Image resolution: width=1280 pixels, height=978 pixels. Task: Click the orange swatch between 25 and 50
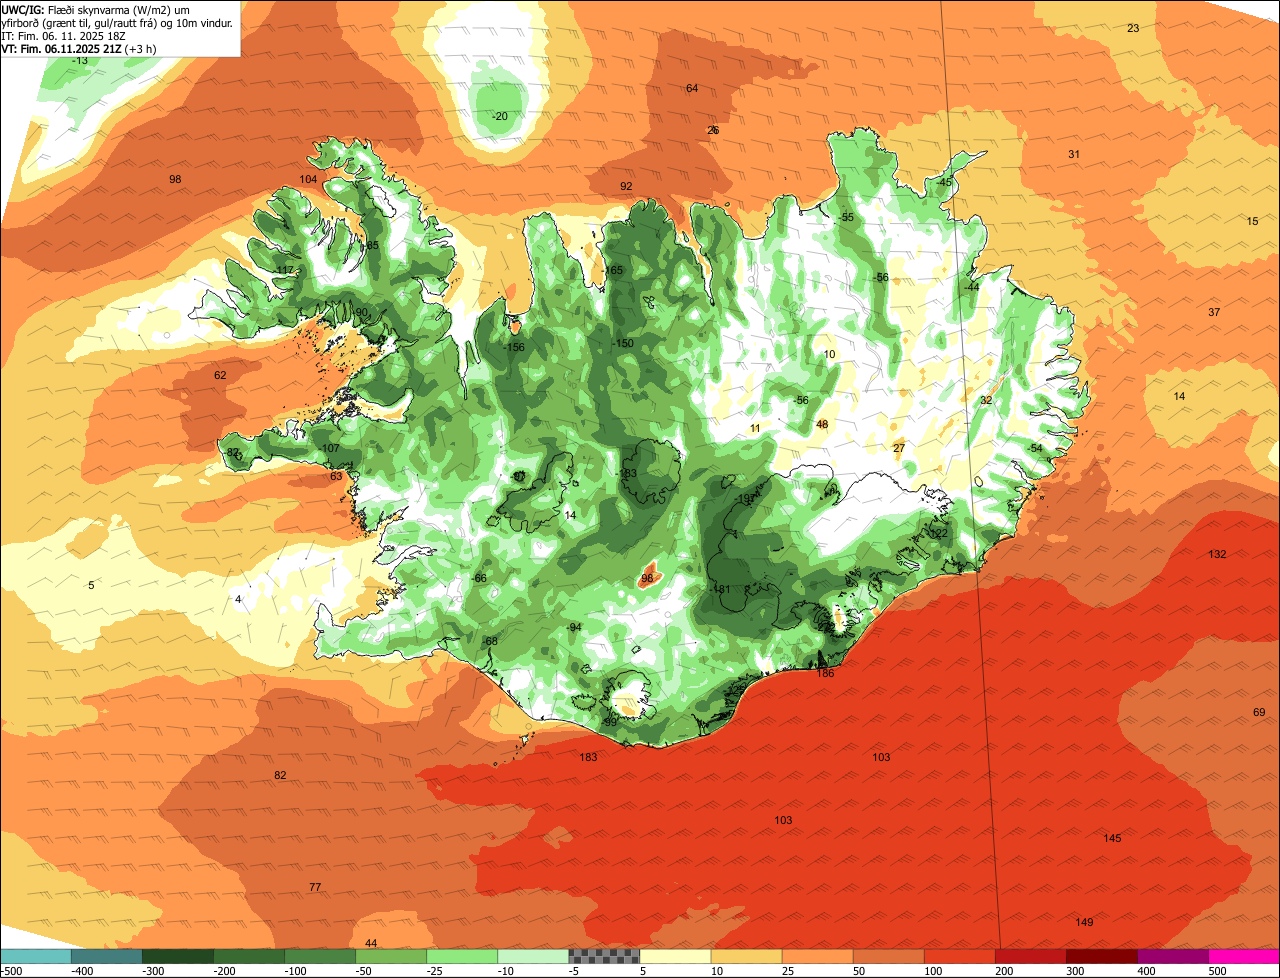tap(816, 956)
